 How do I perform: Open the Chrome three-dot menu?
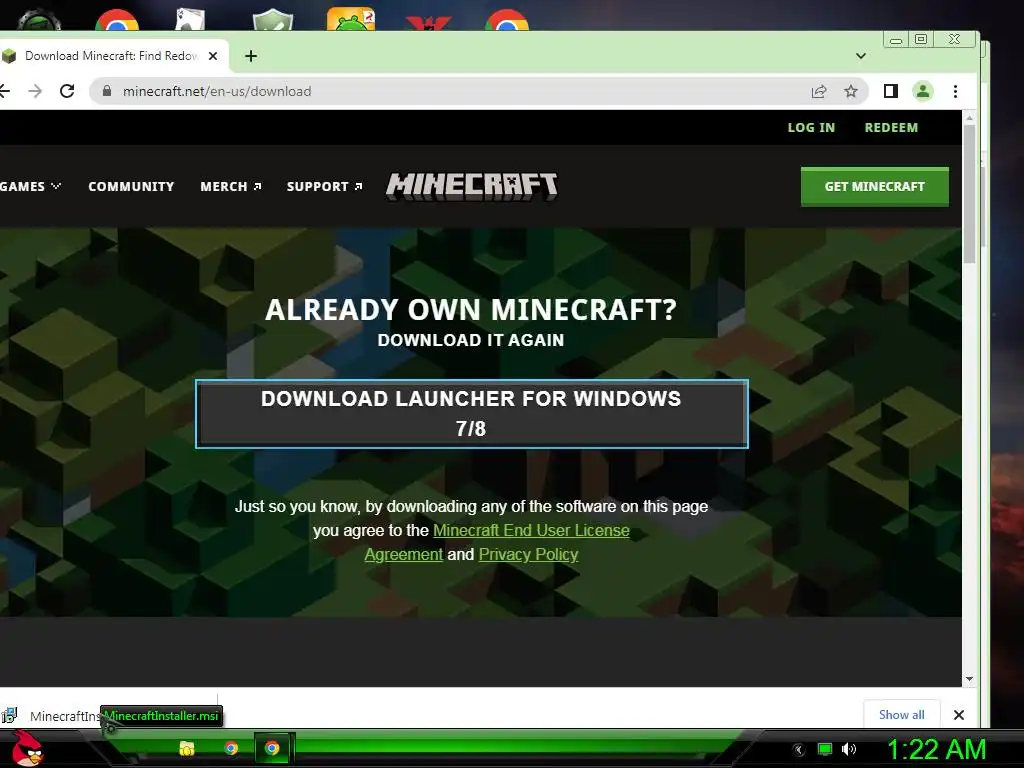(x=955, y=91)
